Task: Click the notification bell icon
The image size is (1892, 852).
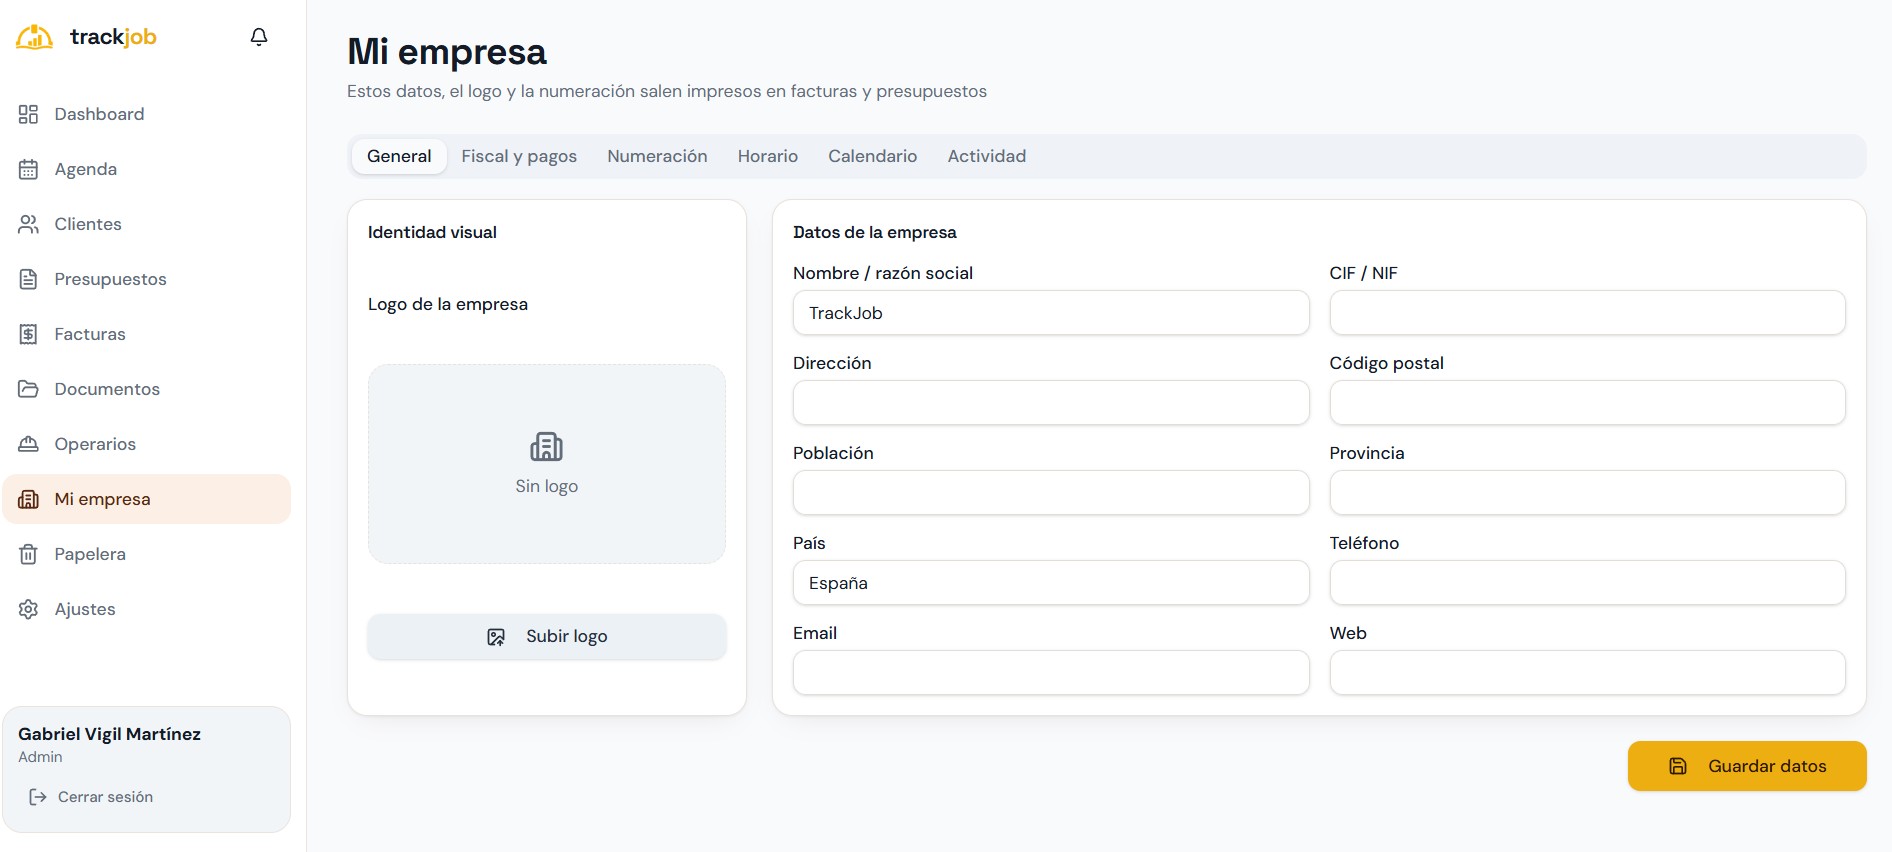Action: click(x=259, y=37)
